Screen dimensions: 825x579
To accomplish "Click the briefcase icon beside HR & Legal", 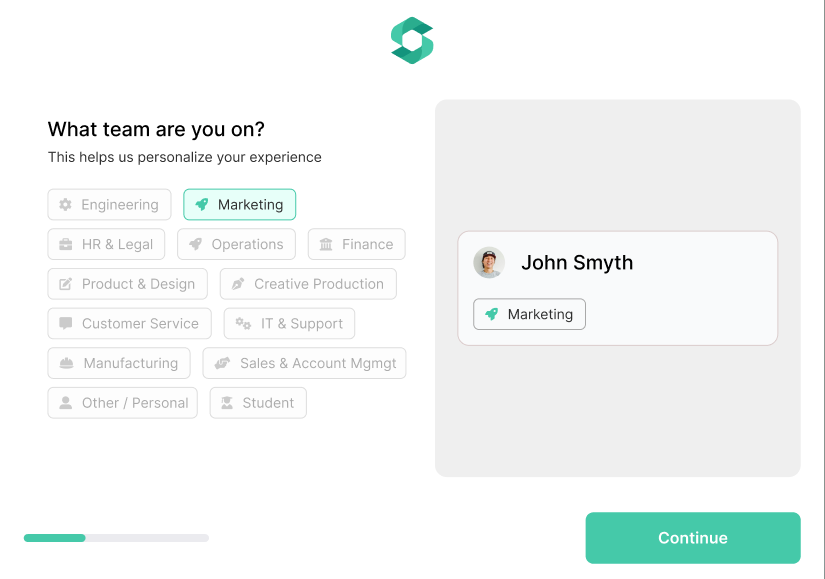I will pyautogui.click(x=66, y=244).
